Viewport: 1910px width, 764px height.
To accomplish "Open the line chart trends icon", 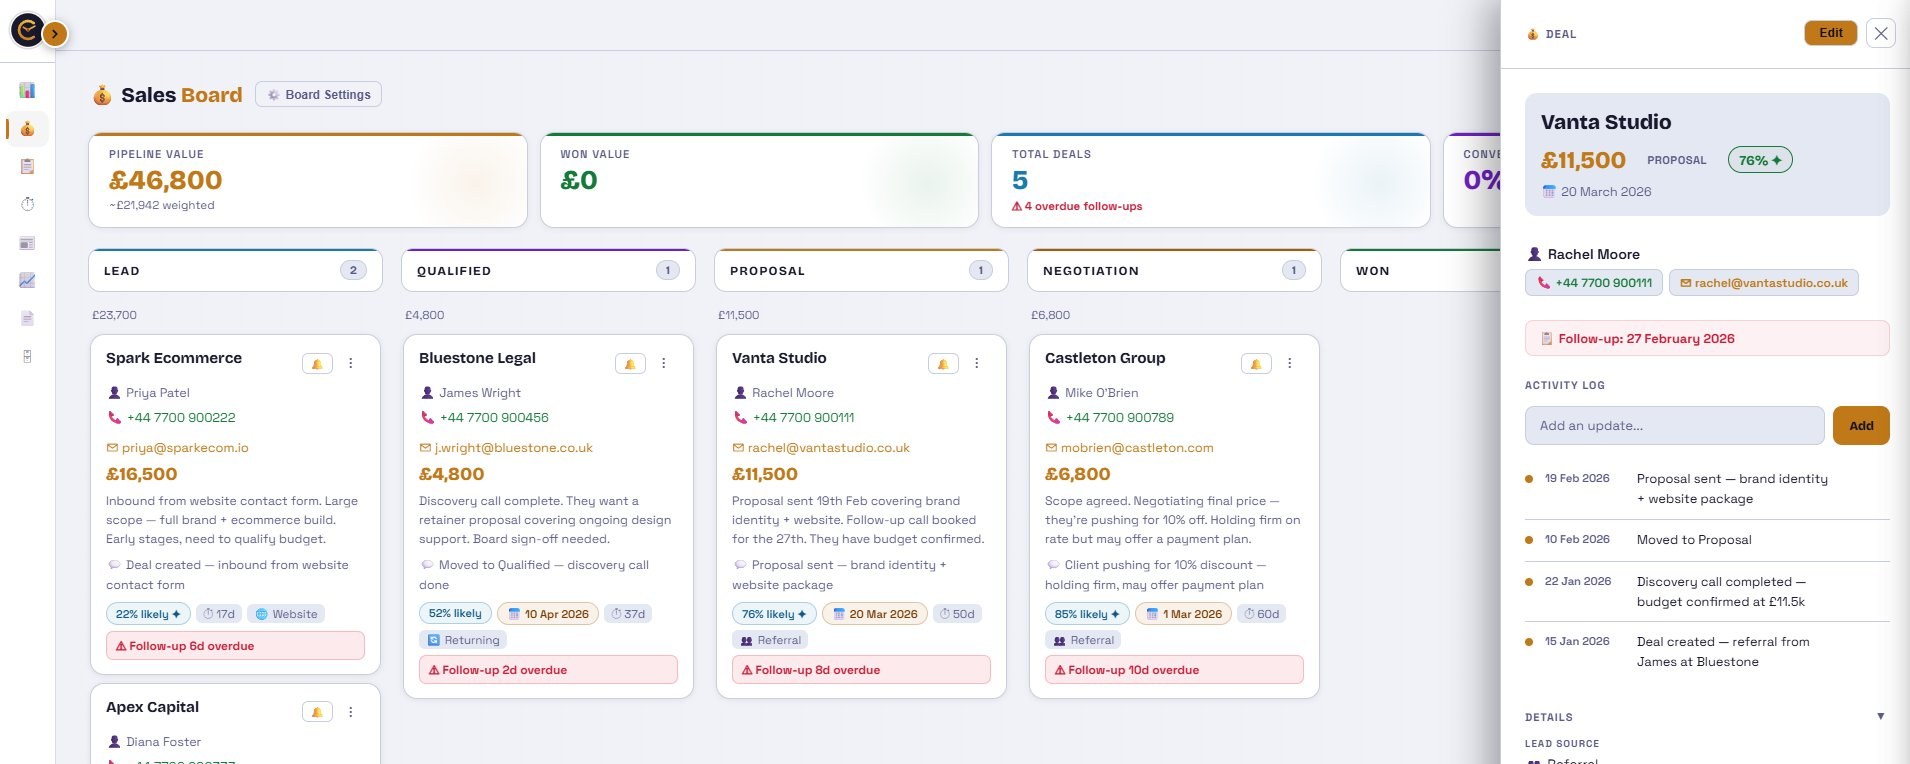I will (27, 280).
